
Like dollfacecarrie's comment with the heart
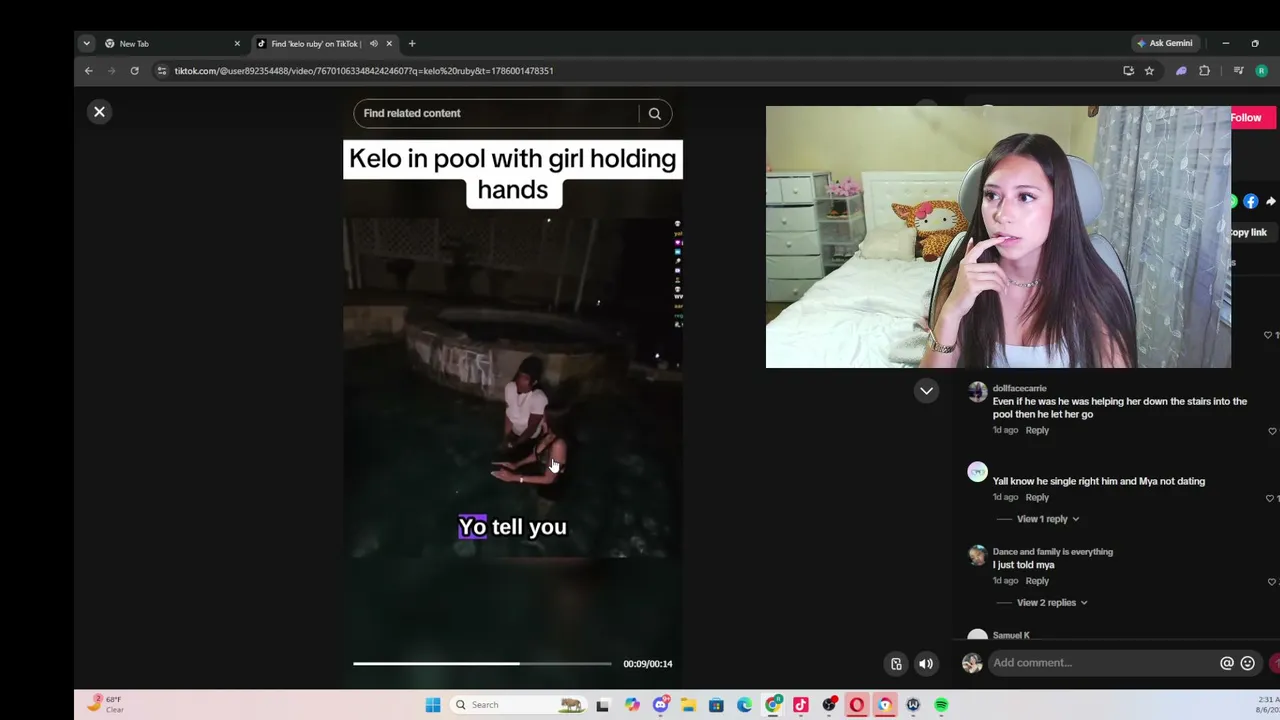(1272, 431)
